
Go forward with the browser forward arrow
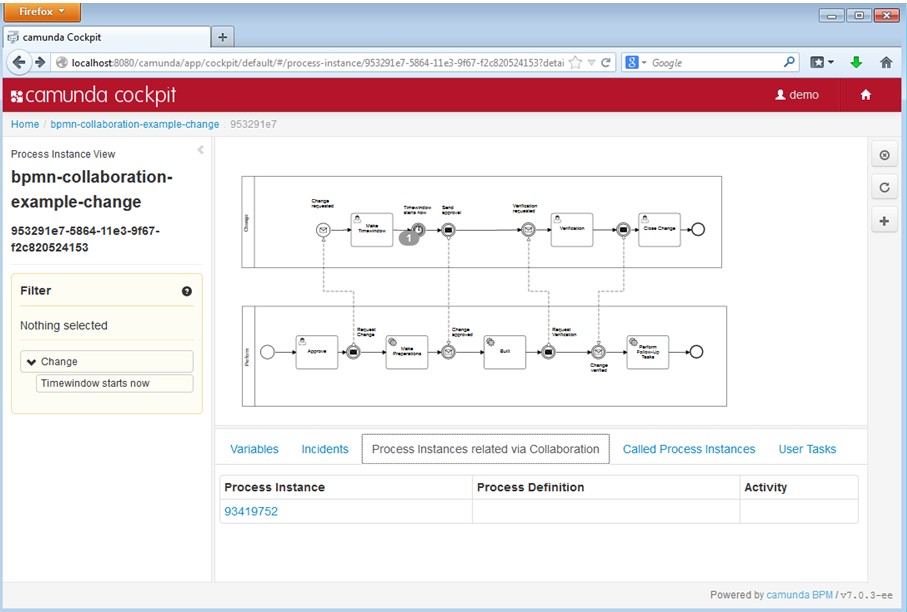pos(40,62)
